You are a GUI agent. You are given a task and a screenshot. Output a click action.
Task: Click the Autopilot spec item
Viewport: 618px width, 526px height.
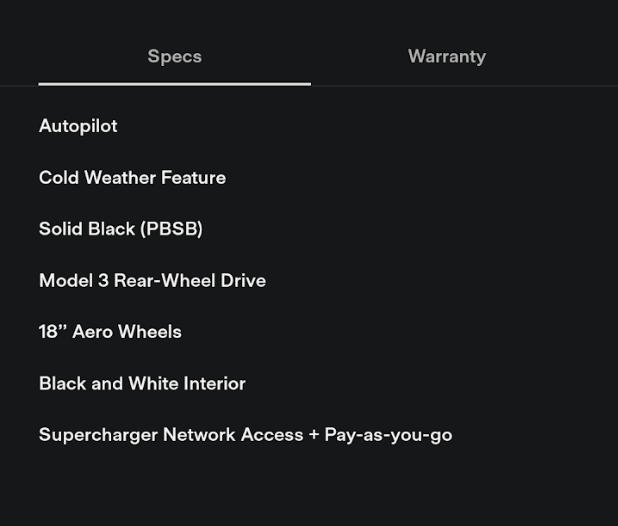click(78, 126)
